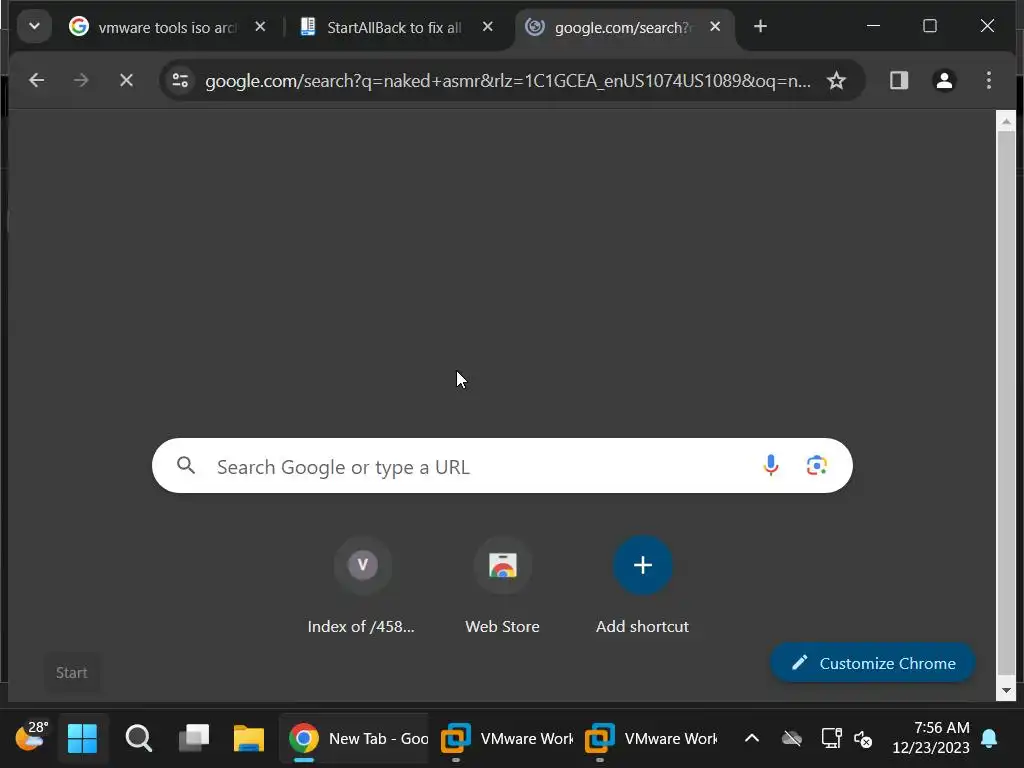Open the tab search dropdown arrow
Viewport: 1024px width, 768px height.
(x=34, y=27)
